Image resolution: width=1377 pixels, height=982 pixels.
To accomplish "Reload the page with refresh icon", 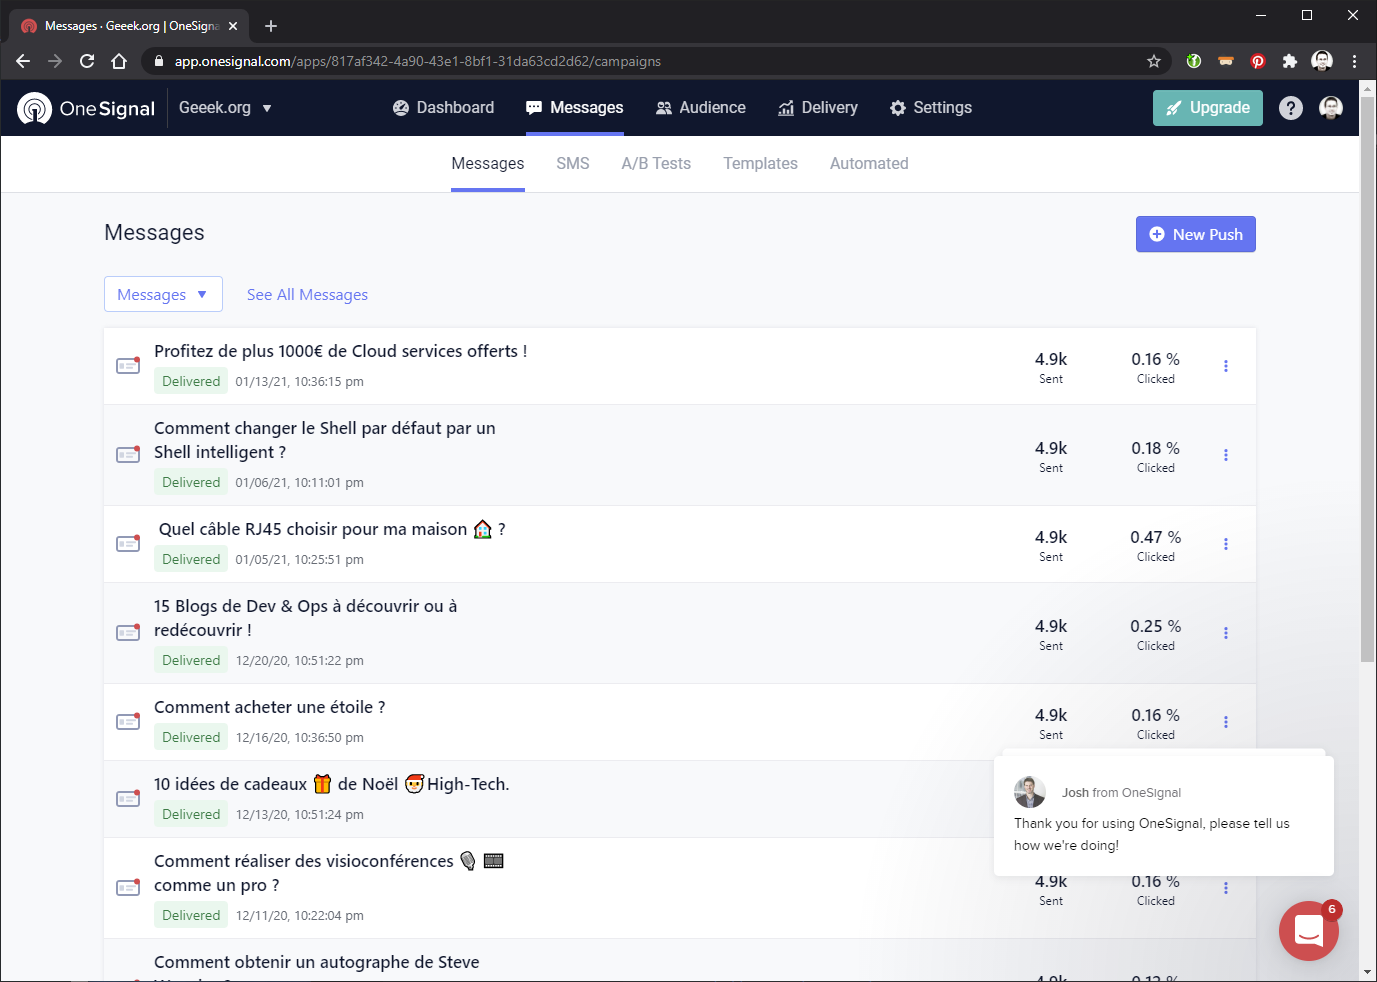I will [x=87, y=61].
